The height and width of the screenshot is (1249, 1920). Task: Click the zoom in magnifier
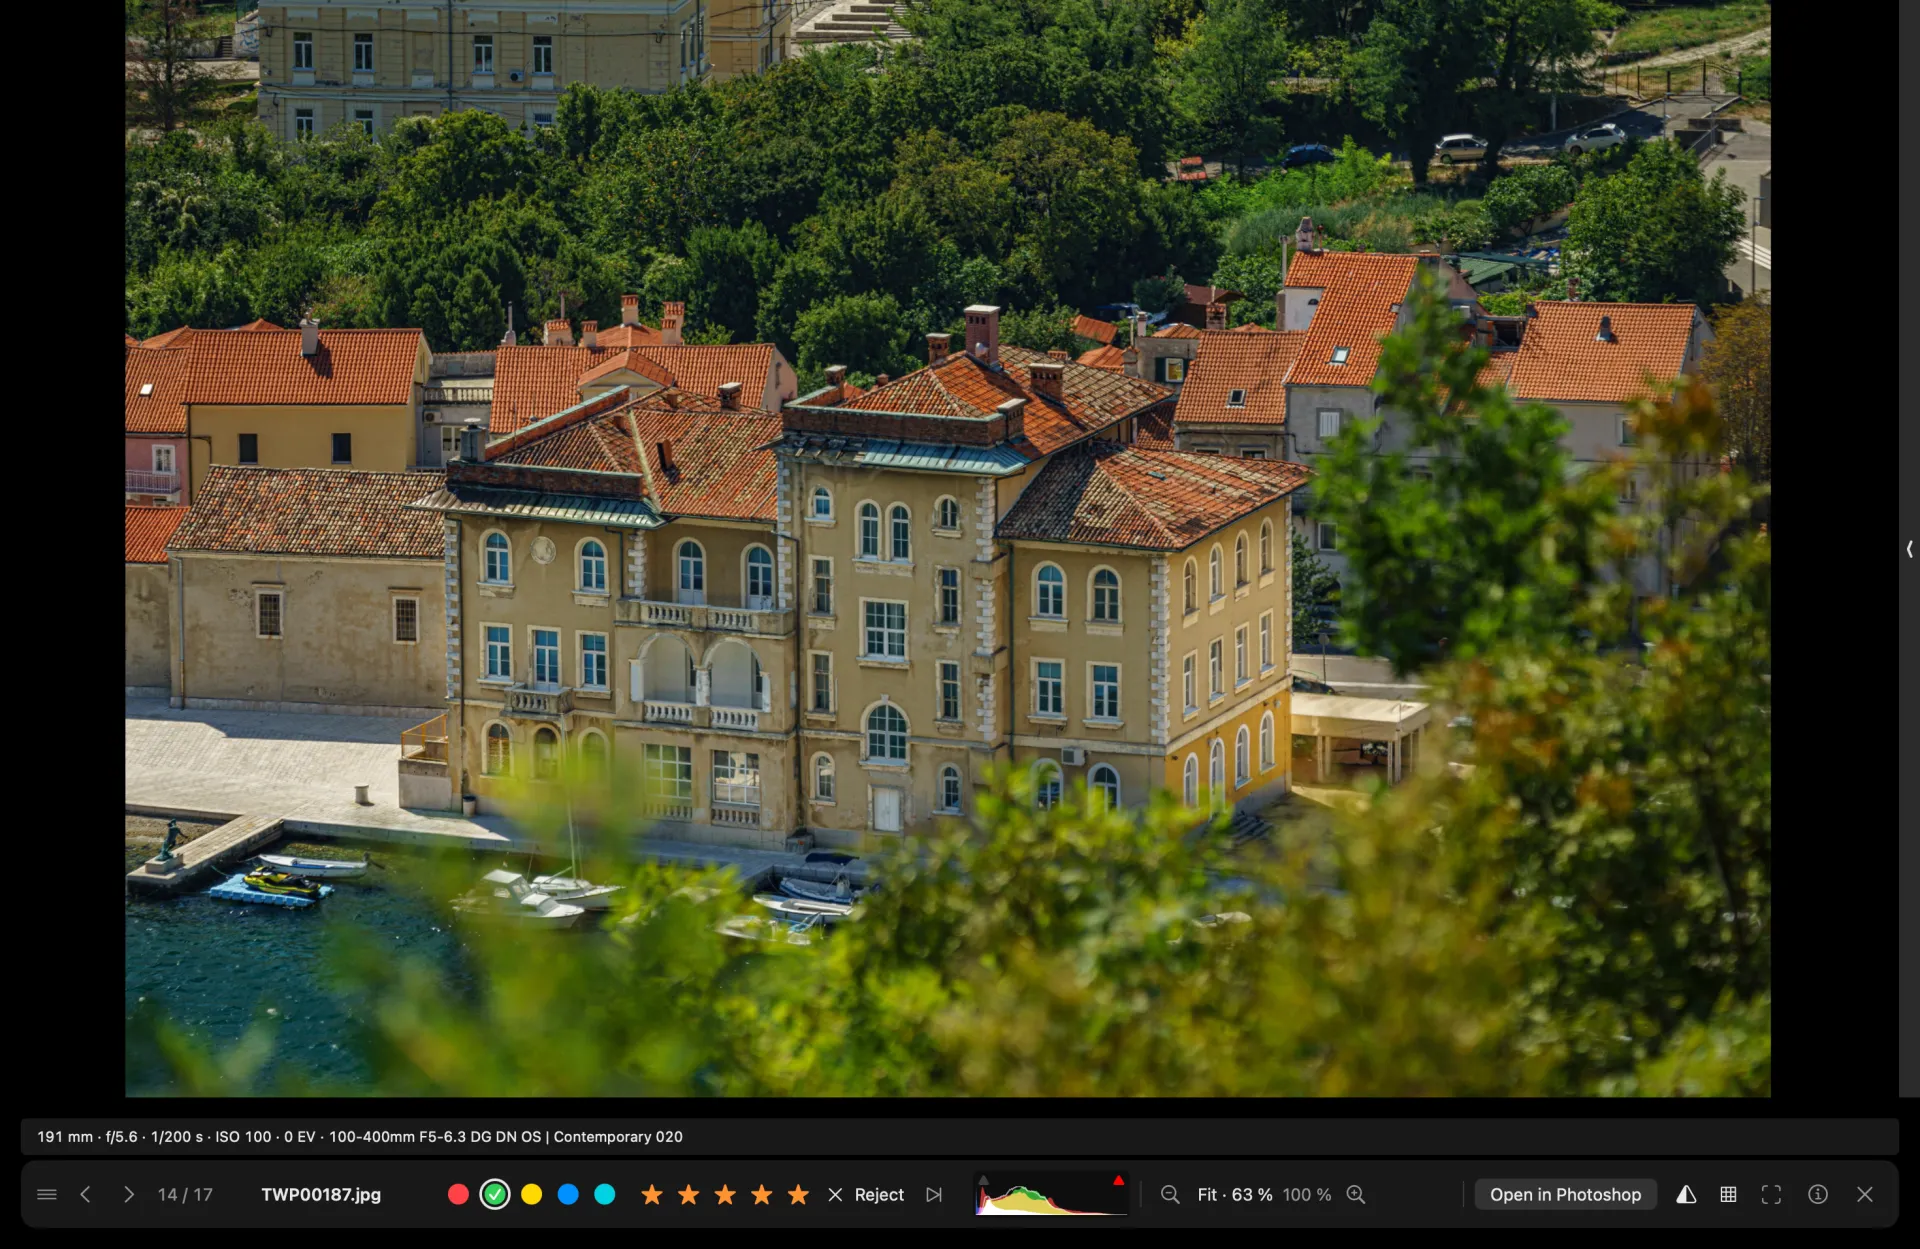coord(1356,1194)
